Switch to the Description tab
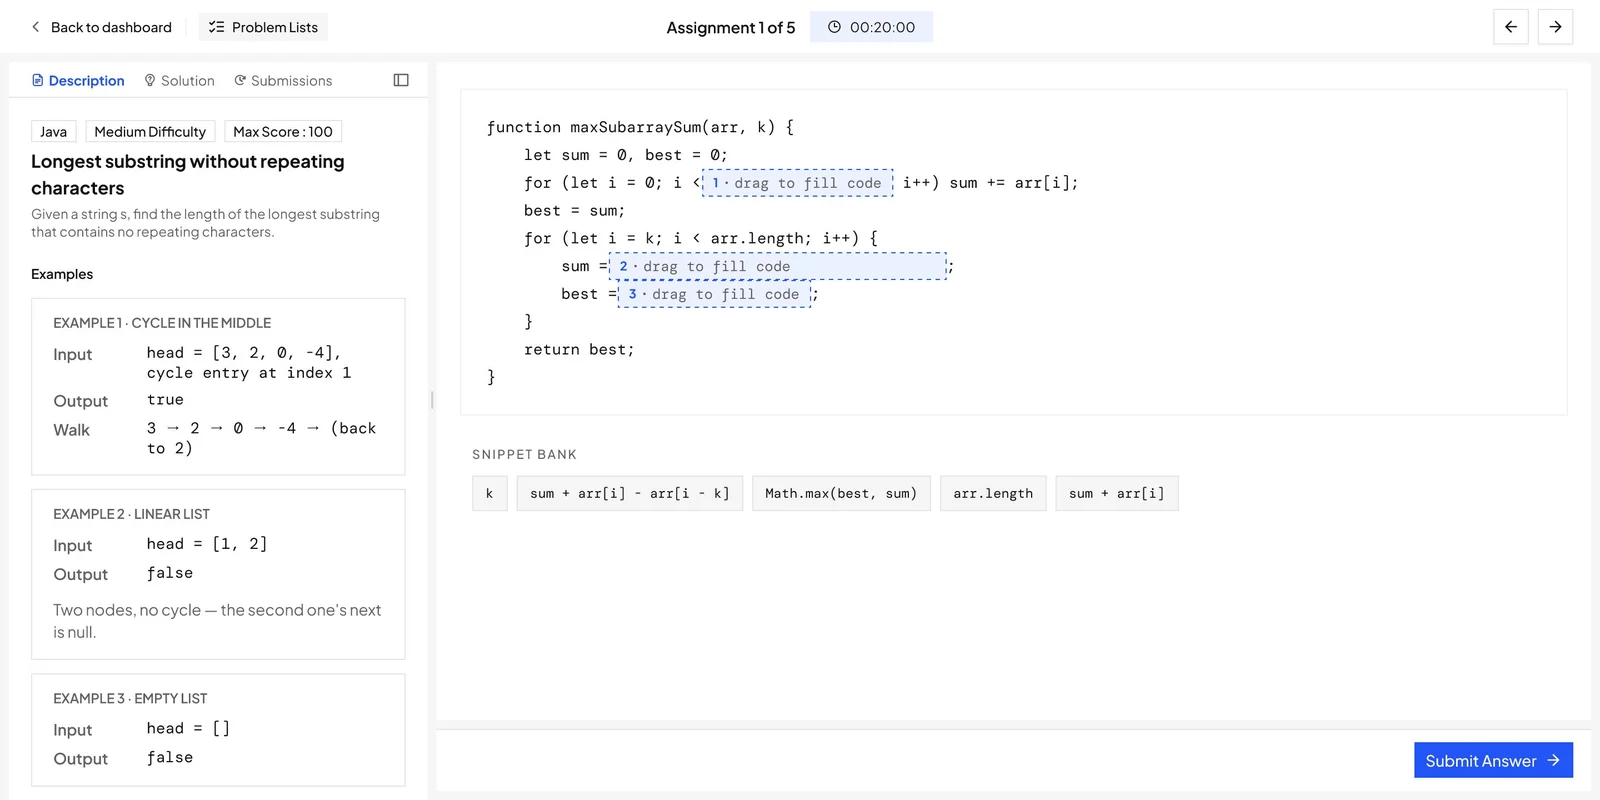The width and height of the screenshot is (1600, 800). (78, 80)
